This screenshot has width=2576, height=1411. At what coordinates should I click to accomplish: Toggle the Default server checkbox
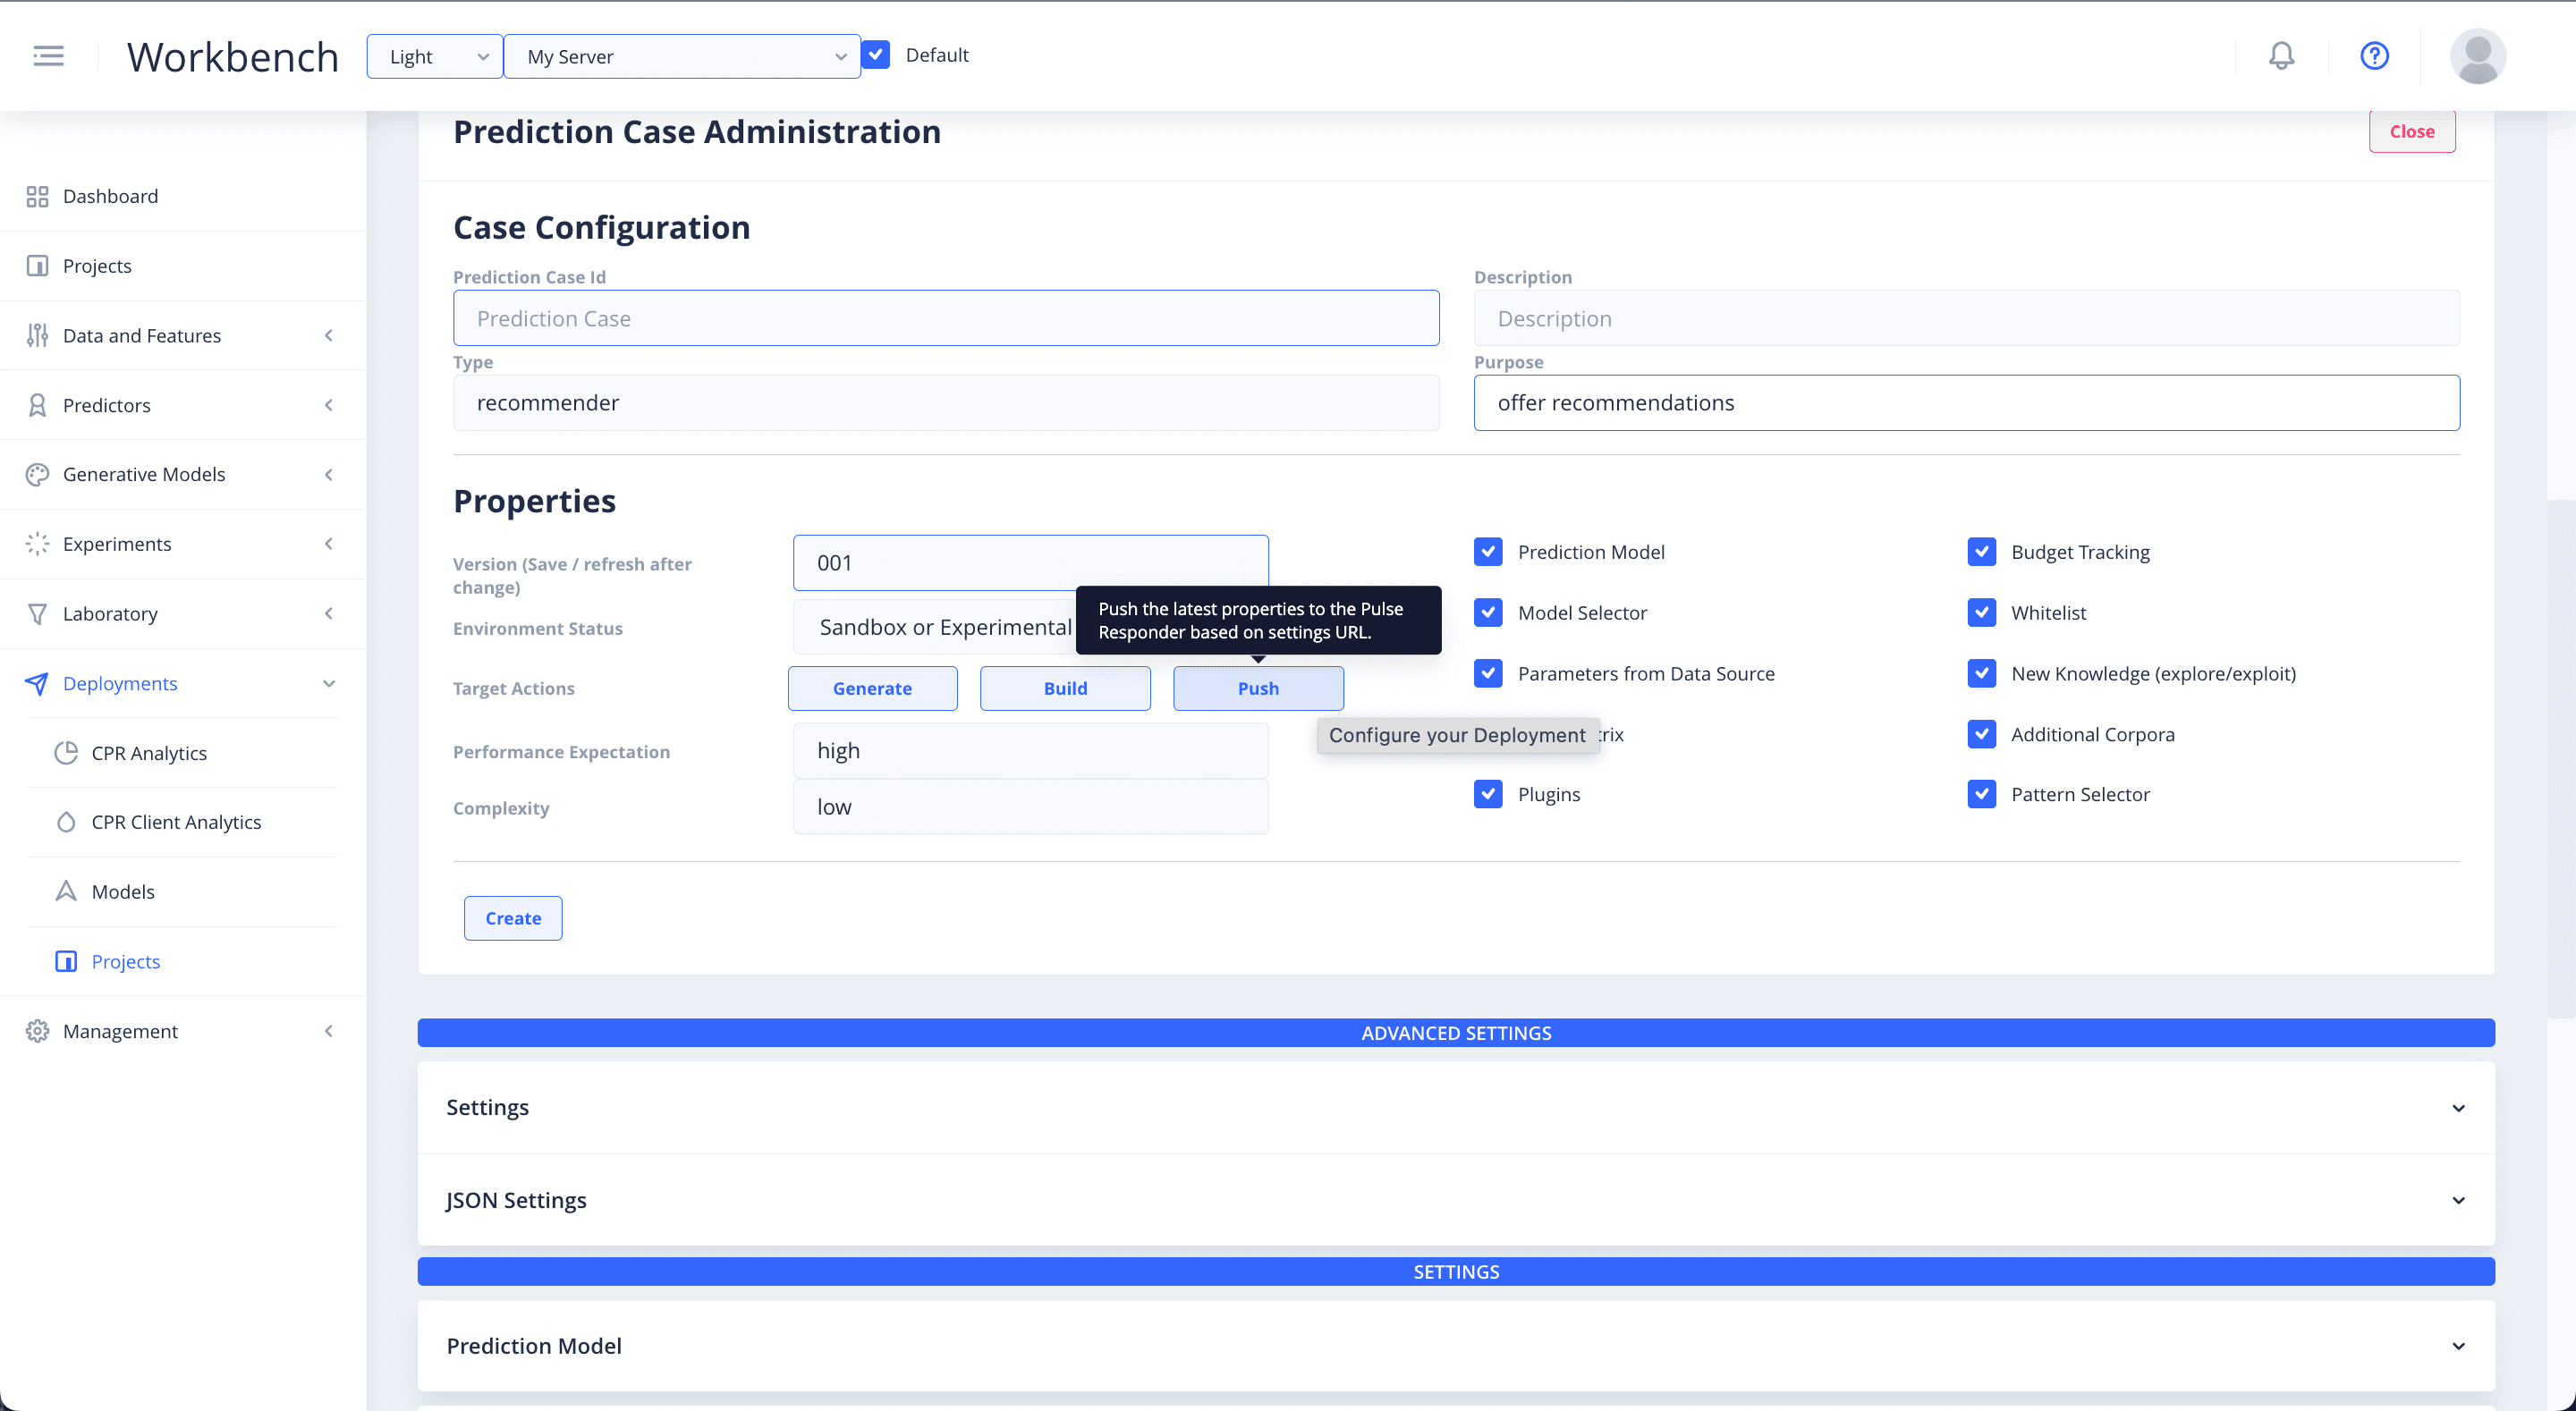tap(876, 55)
